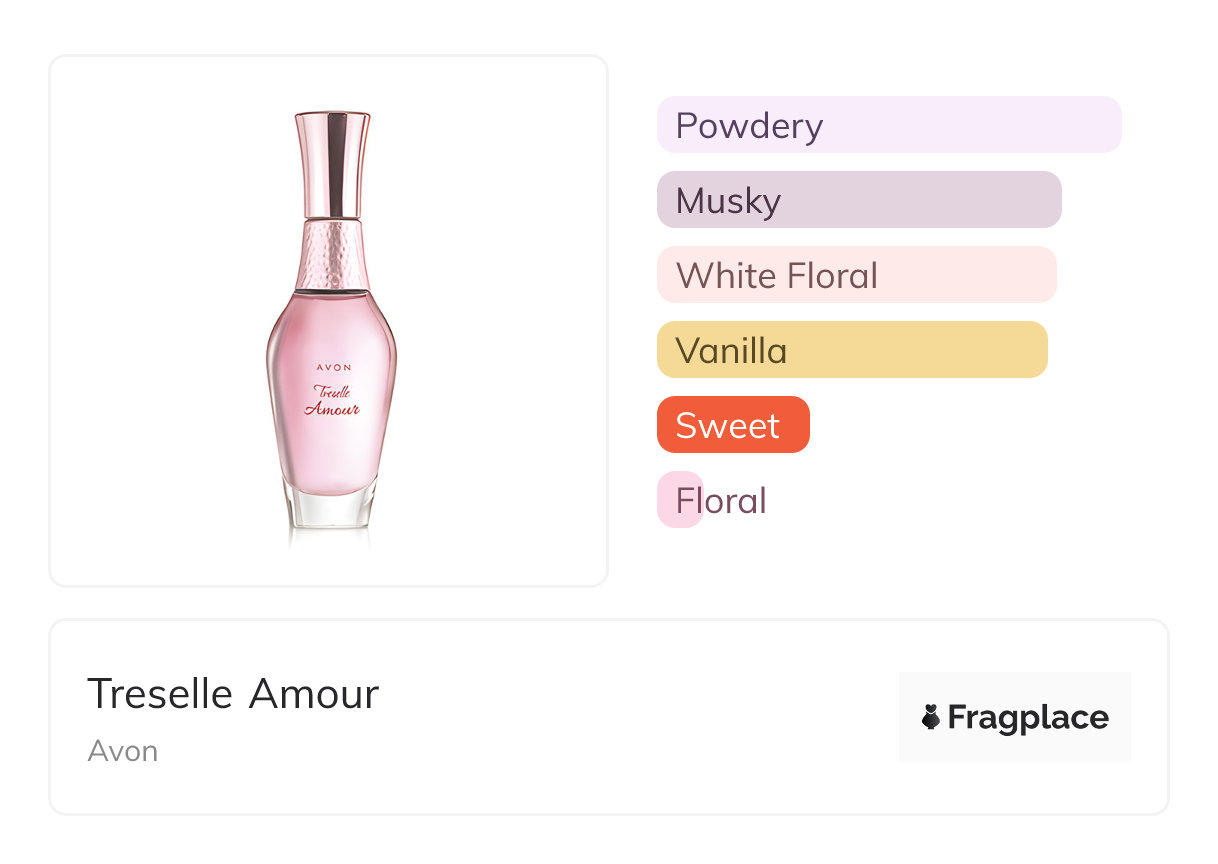Click the White Floral label text

[x=777, y=276]
